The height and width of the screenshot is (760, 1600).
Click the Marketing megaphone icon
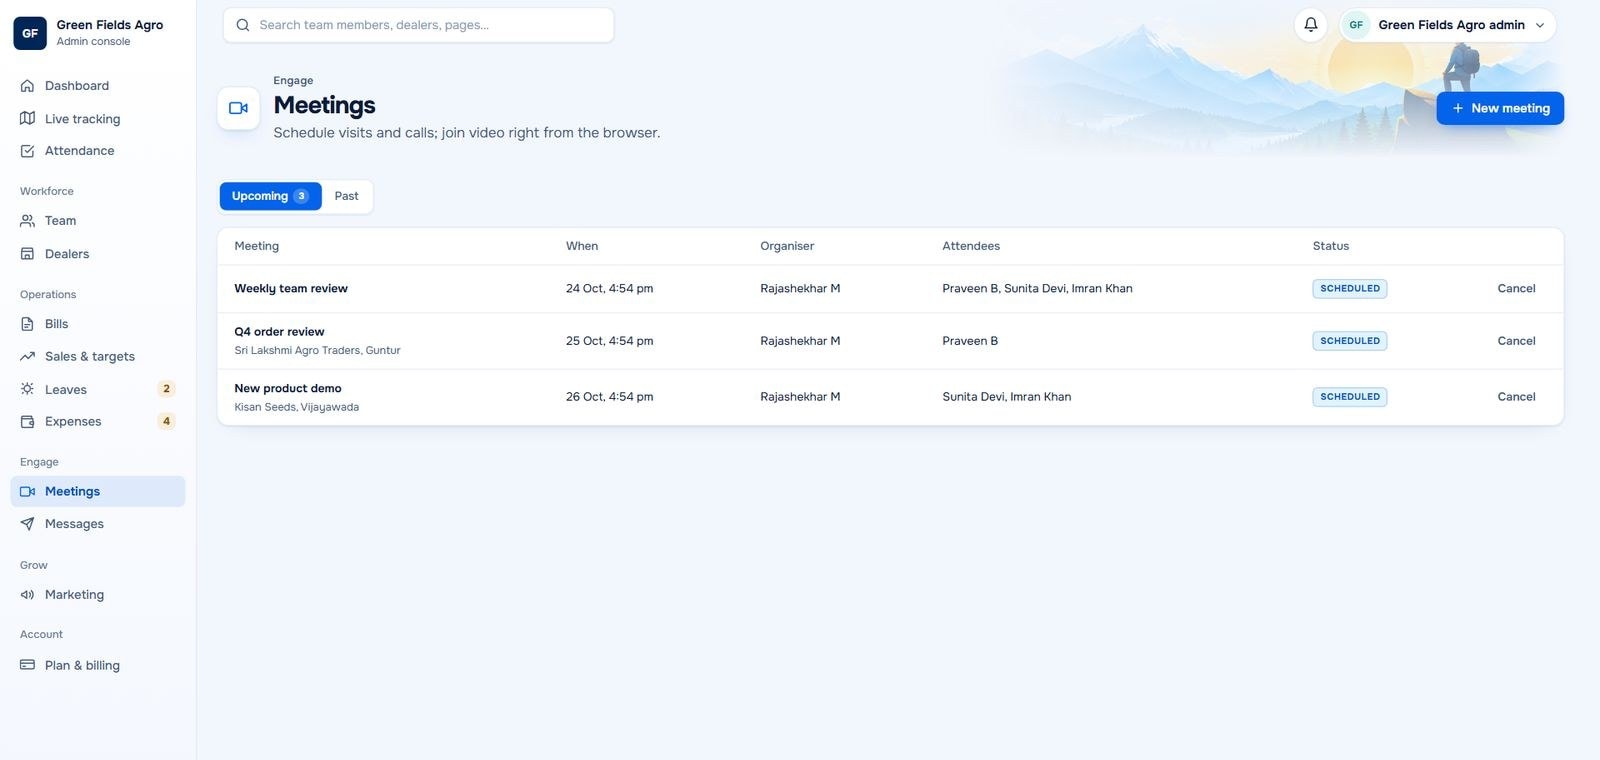click(x=28, y=595)
